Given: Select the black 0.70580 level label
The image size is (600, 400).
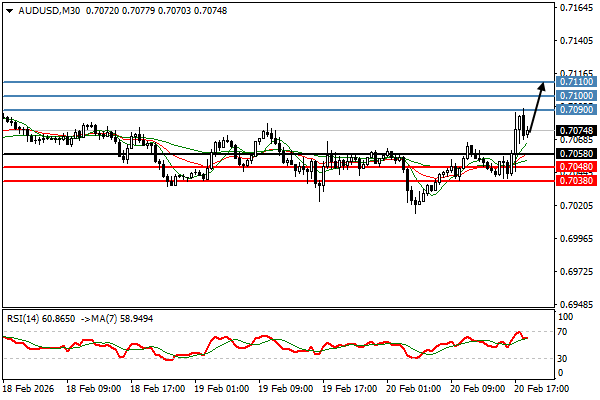Looking at the screenshot, I should pos(576,155).
